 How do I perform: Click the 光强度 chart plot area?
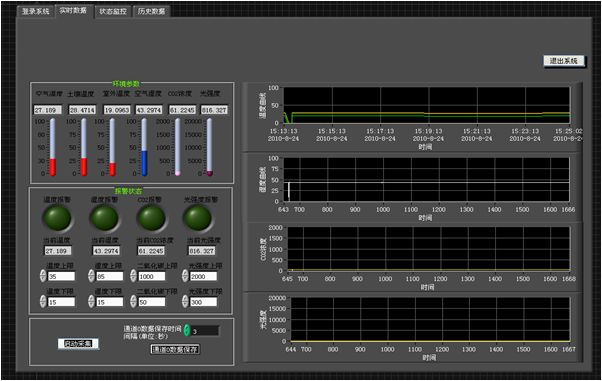[430, 320]
